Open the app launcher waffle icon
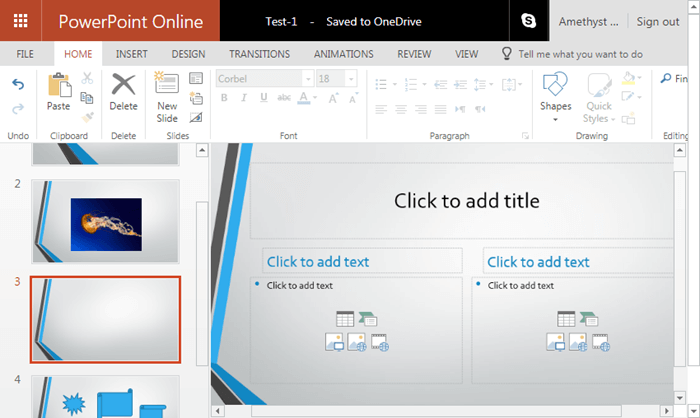 click(x=20, y=21)
